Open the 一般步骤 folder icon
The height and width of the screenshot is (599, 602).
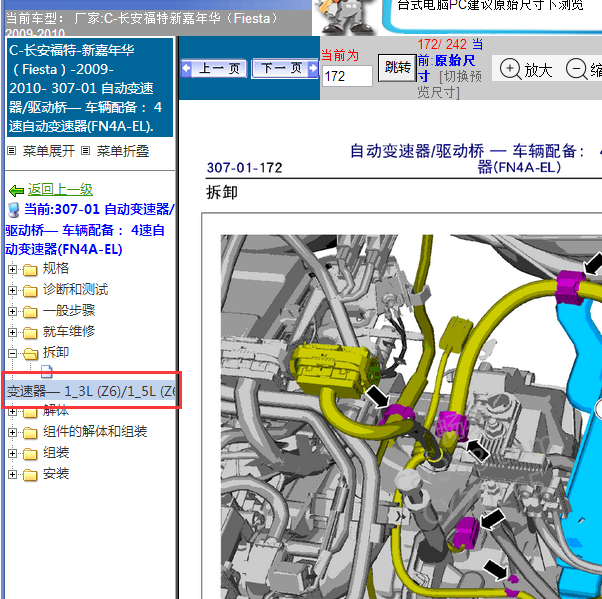30,312
